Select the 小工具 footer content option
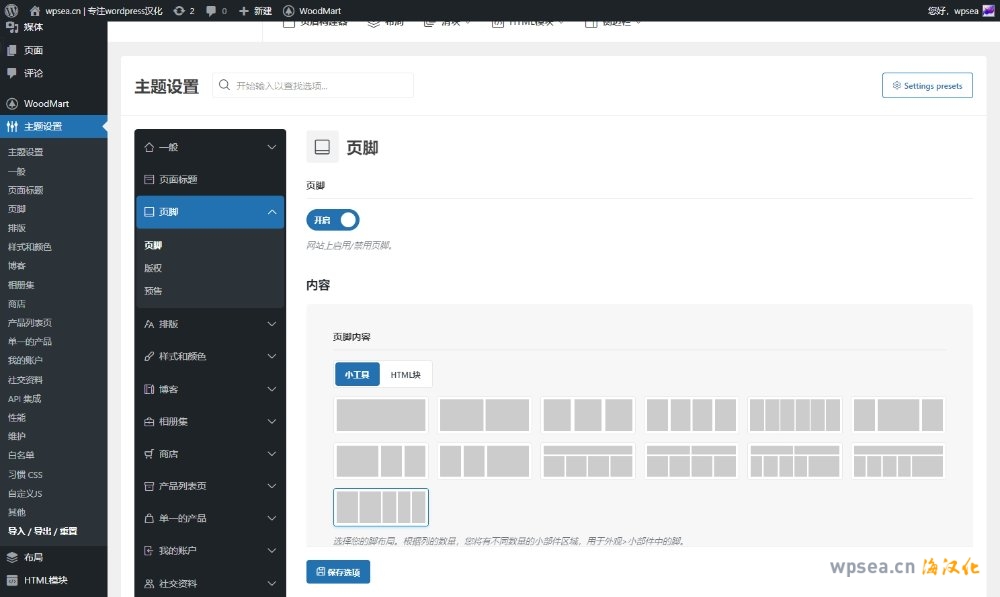 [x=357, y=374]
